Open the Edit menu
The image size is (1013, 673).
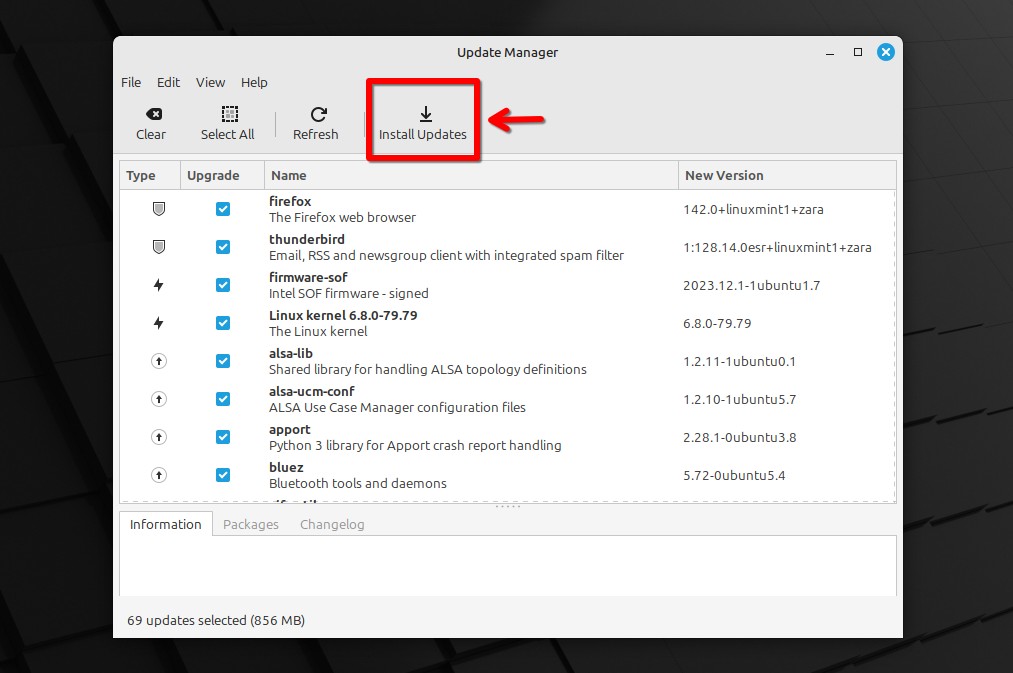(x=168, y=83)
